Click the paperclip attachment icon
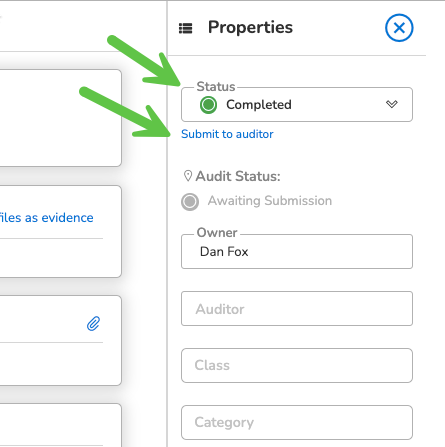 click(x=93, y=323)
